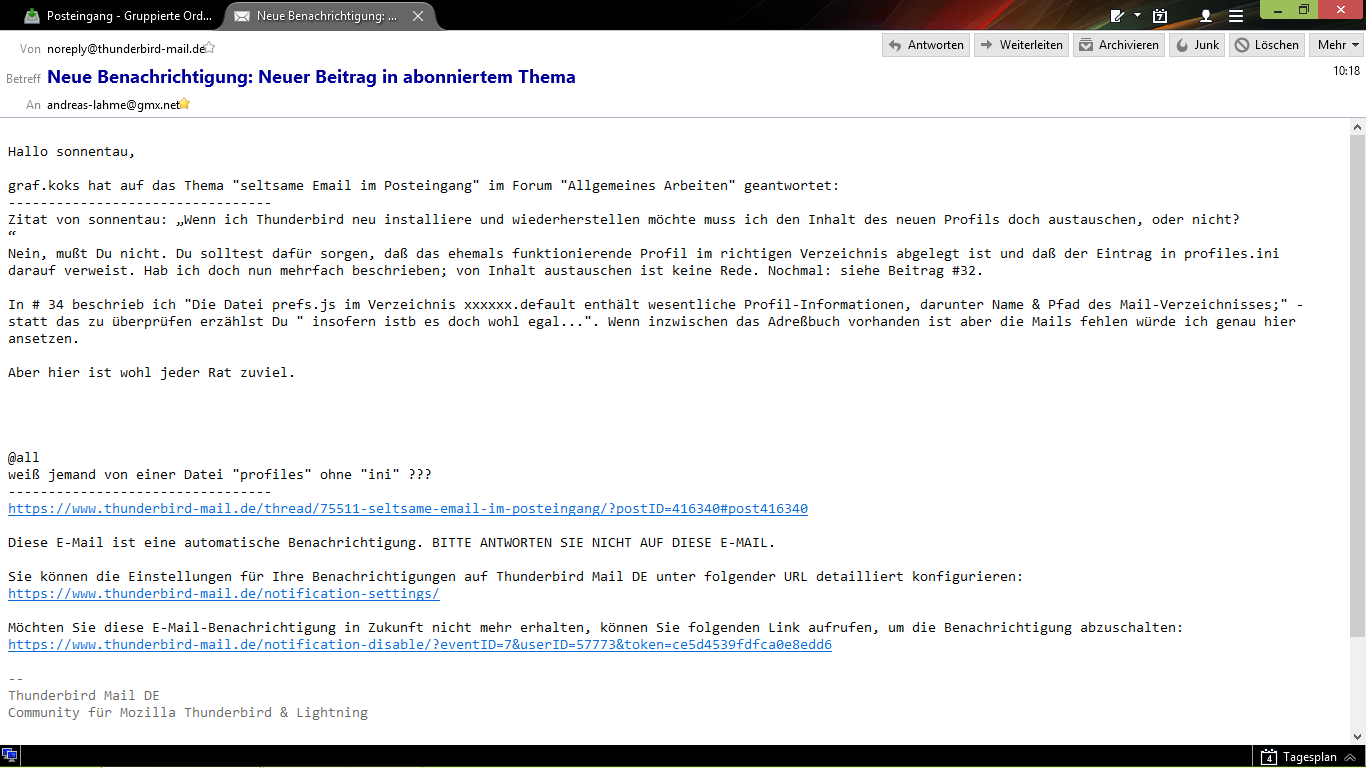Restore down the Thunderbird window
1366x768 pixels.
pyautogui.click(x=1304, y=9)
